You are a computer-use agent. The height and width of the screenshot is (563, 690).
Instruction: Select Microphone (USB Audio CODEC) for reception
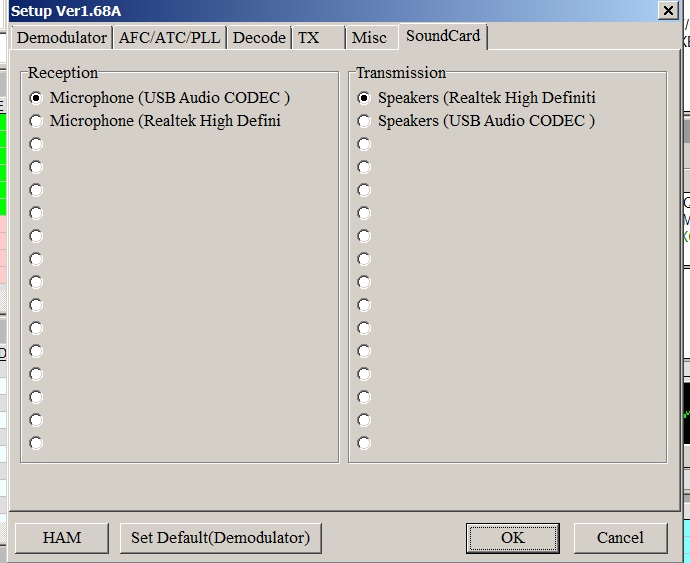36,98
